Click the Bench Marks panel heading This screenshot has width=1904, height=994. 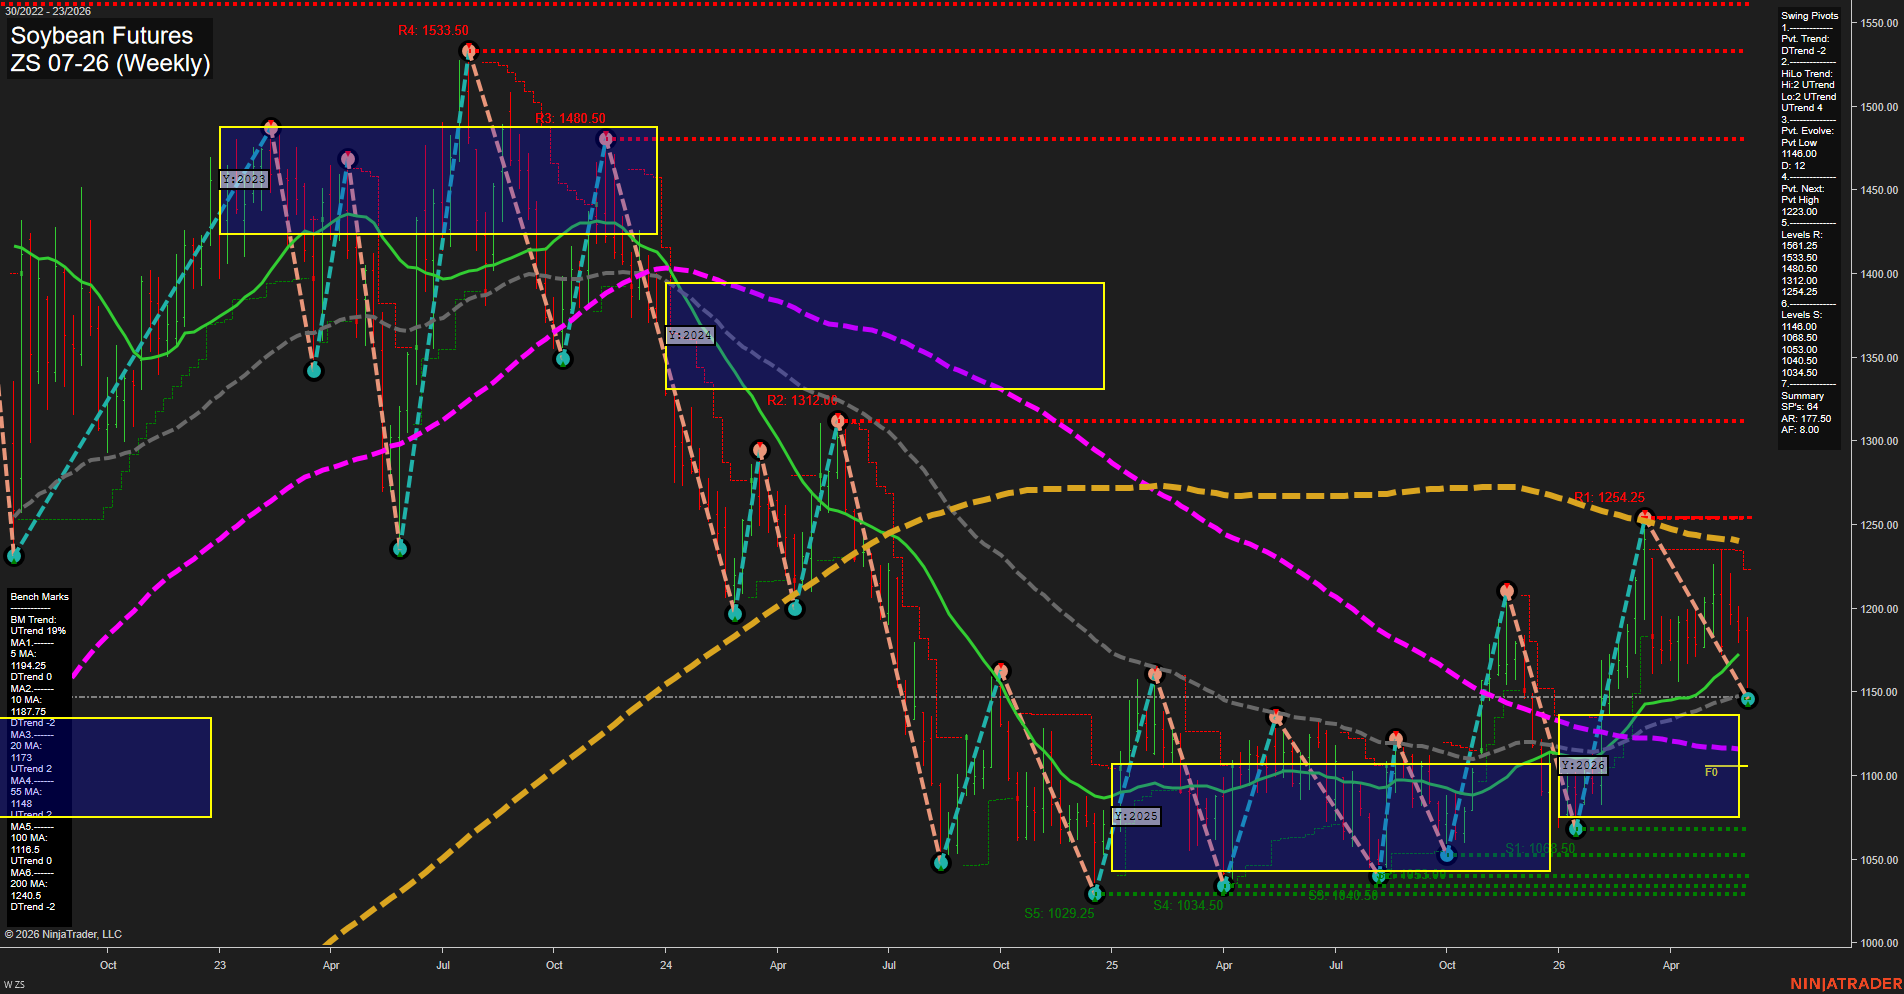[x=40, y=597]
